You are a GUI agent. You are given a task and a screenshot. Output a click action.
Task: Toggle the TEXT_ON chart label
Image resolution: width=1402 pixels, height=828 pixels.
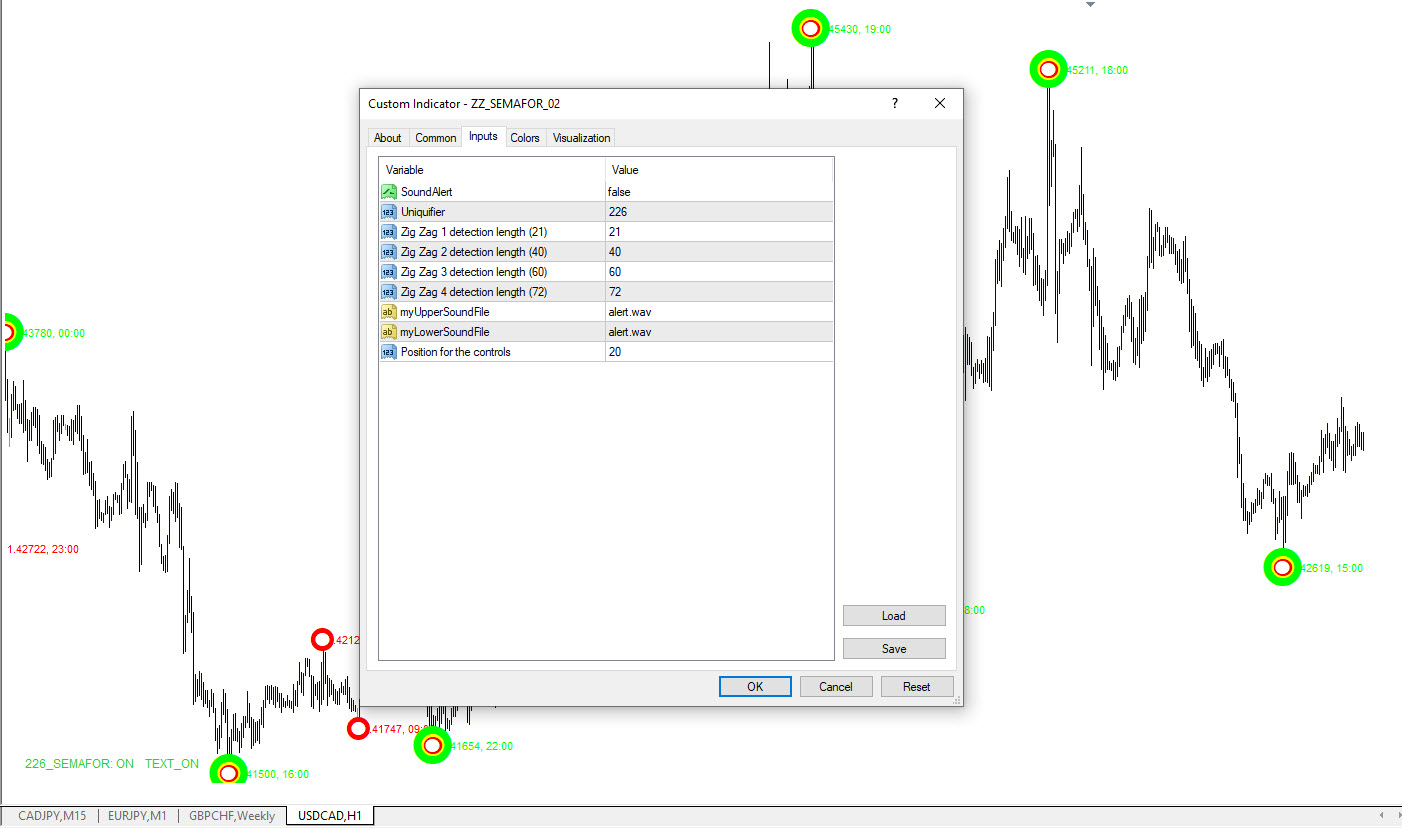coord(172,764)
